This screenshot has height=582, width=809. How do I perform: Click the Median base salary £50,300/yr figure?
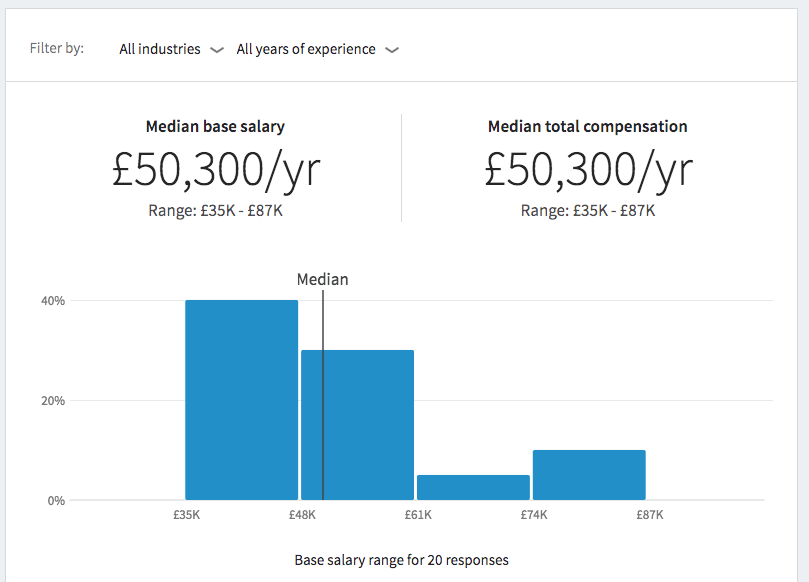216,170
